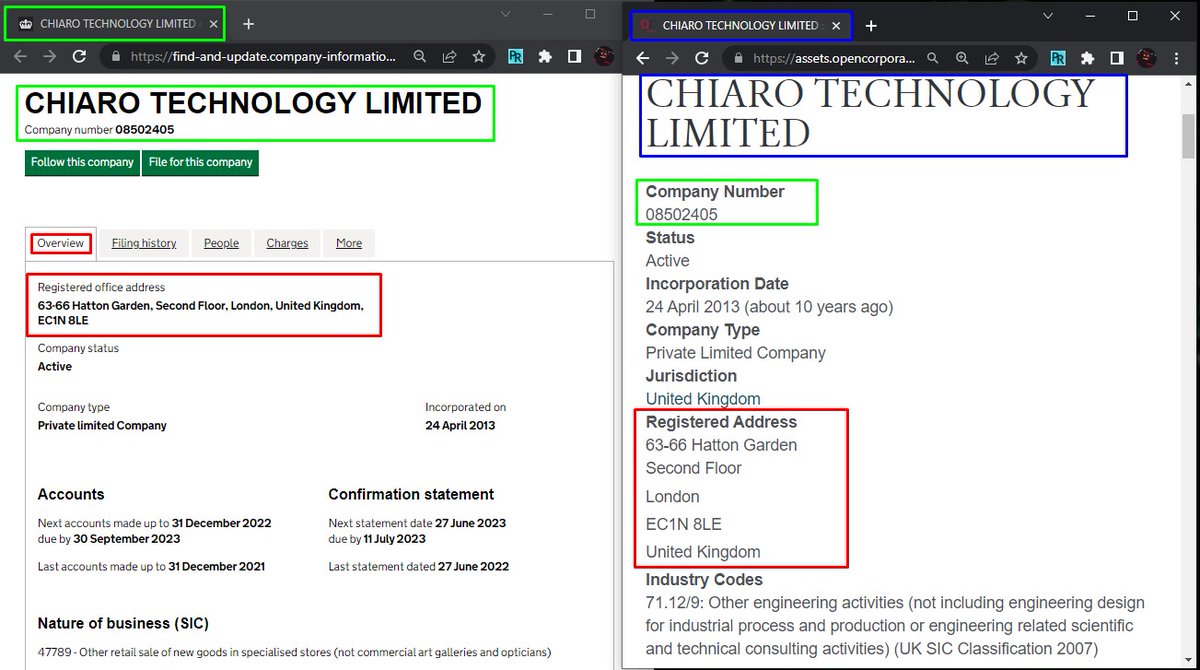Open the PR extension in the Companies House window
The height and width of the screenshot is (670, 1200).
coord(515,57)
